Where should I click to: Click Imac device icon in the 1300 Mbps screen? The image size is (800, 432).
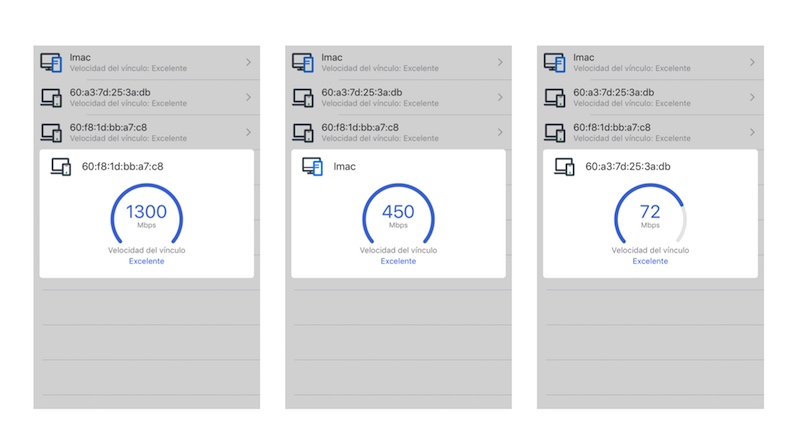(52, 63)
